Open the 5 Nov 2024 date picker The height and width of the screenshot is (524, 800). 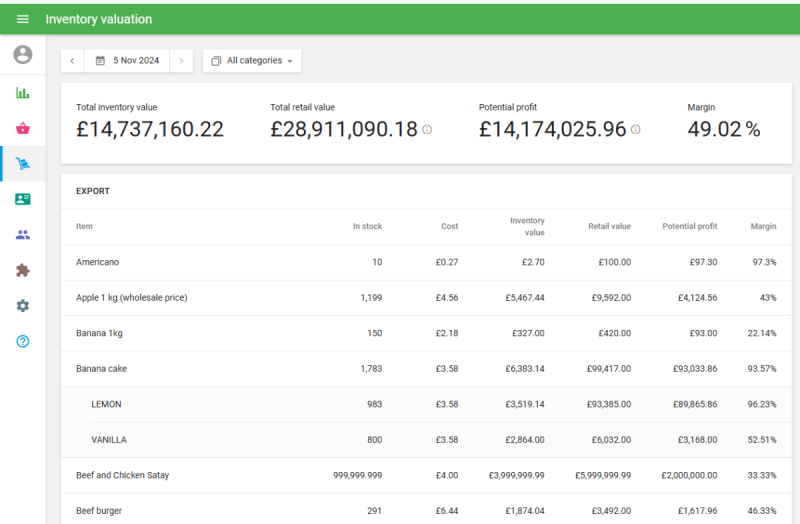[x=127, y=61]
